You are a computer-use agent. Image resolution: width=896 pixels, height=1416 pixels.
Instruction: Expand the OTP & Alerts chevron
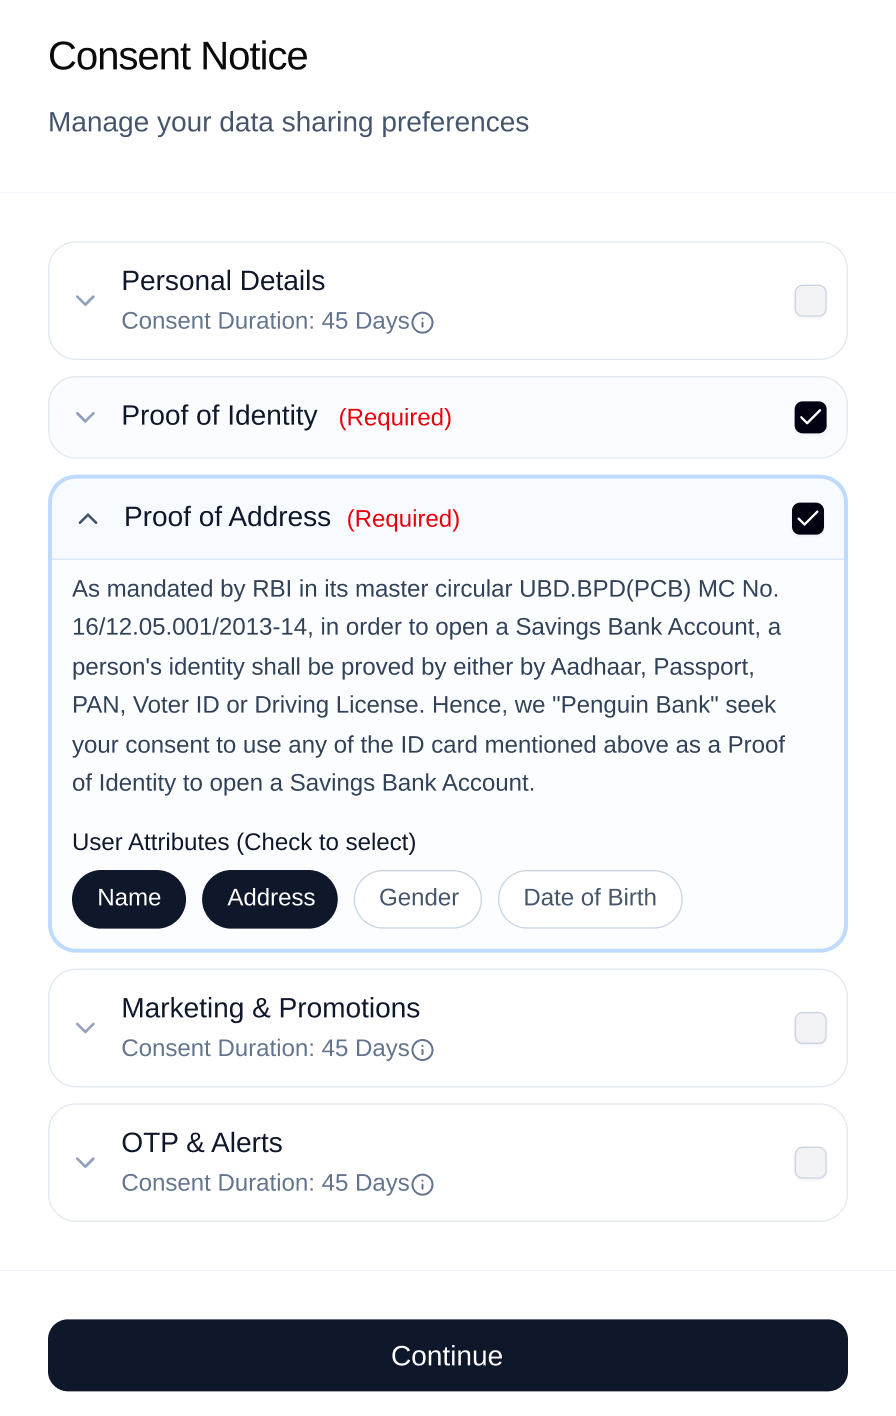click(x=86, y=1163)
